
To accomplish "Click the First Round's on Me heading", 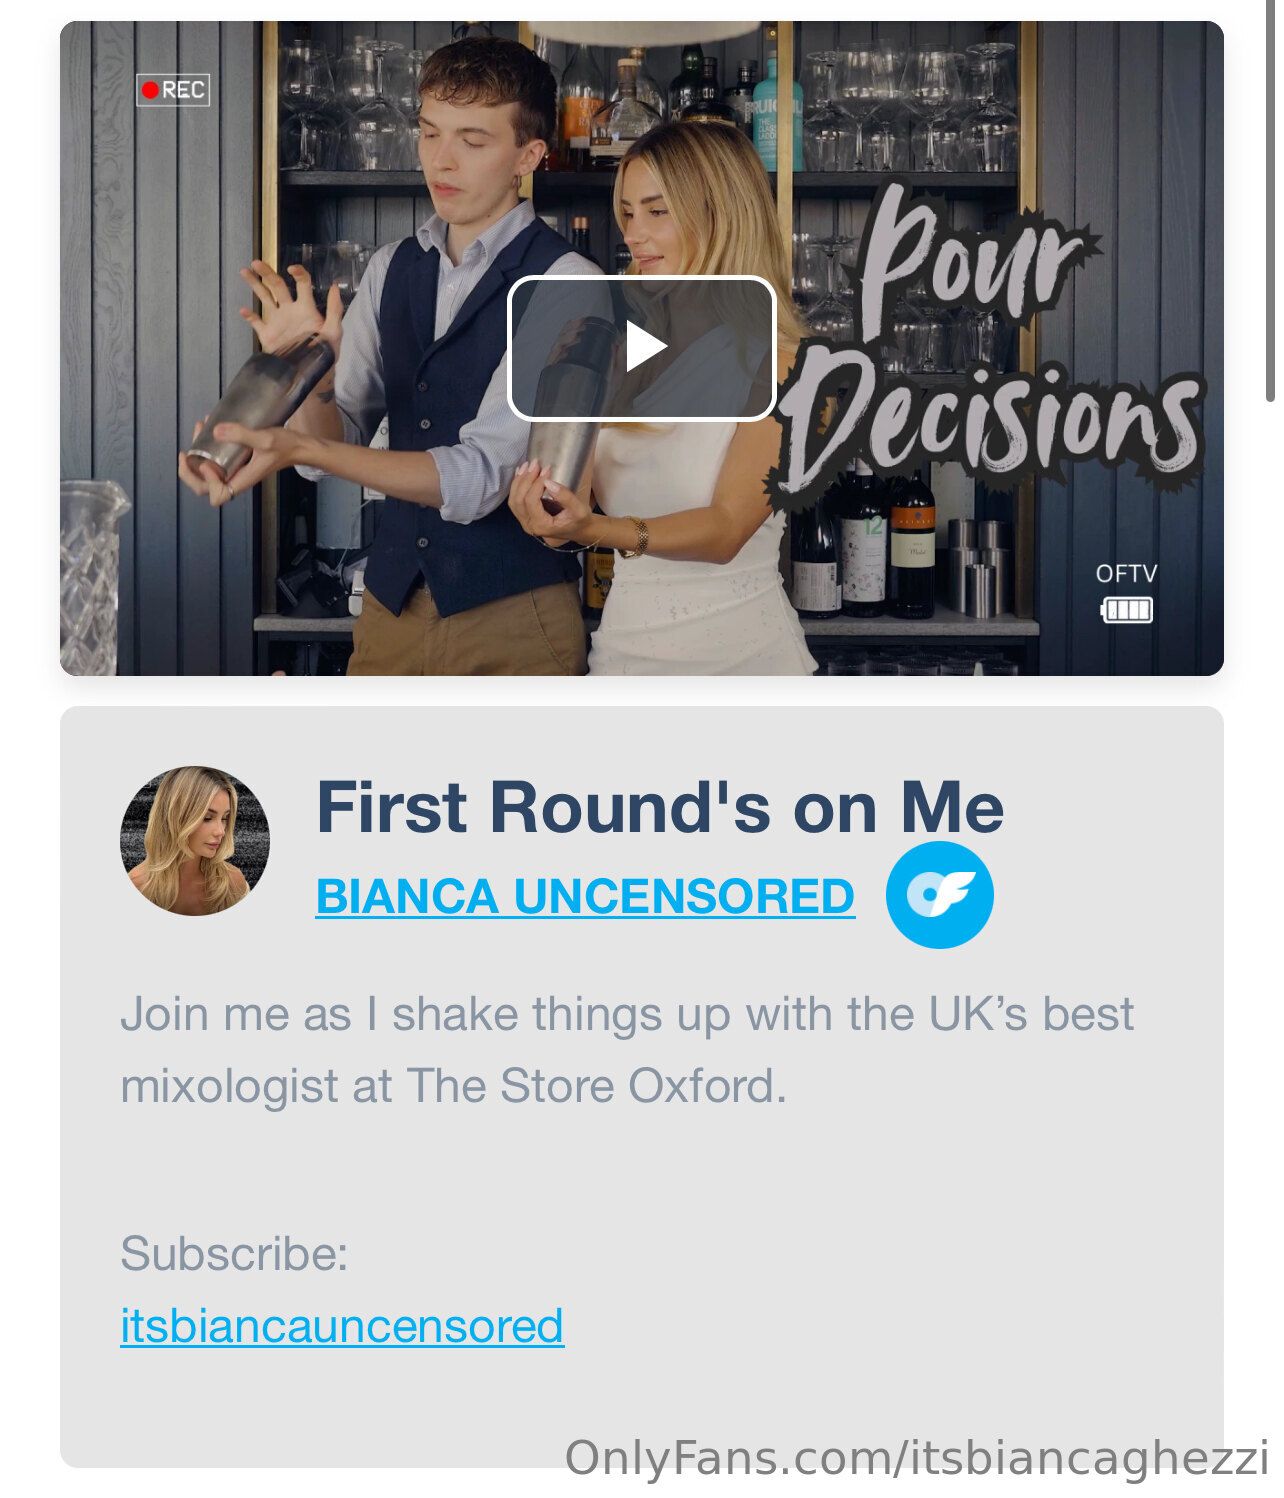I will pyautogui.click(x=660, y=807).
